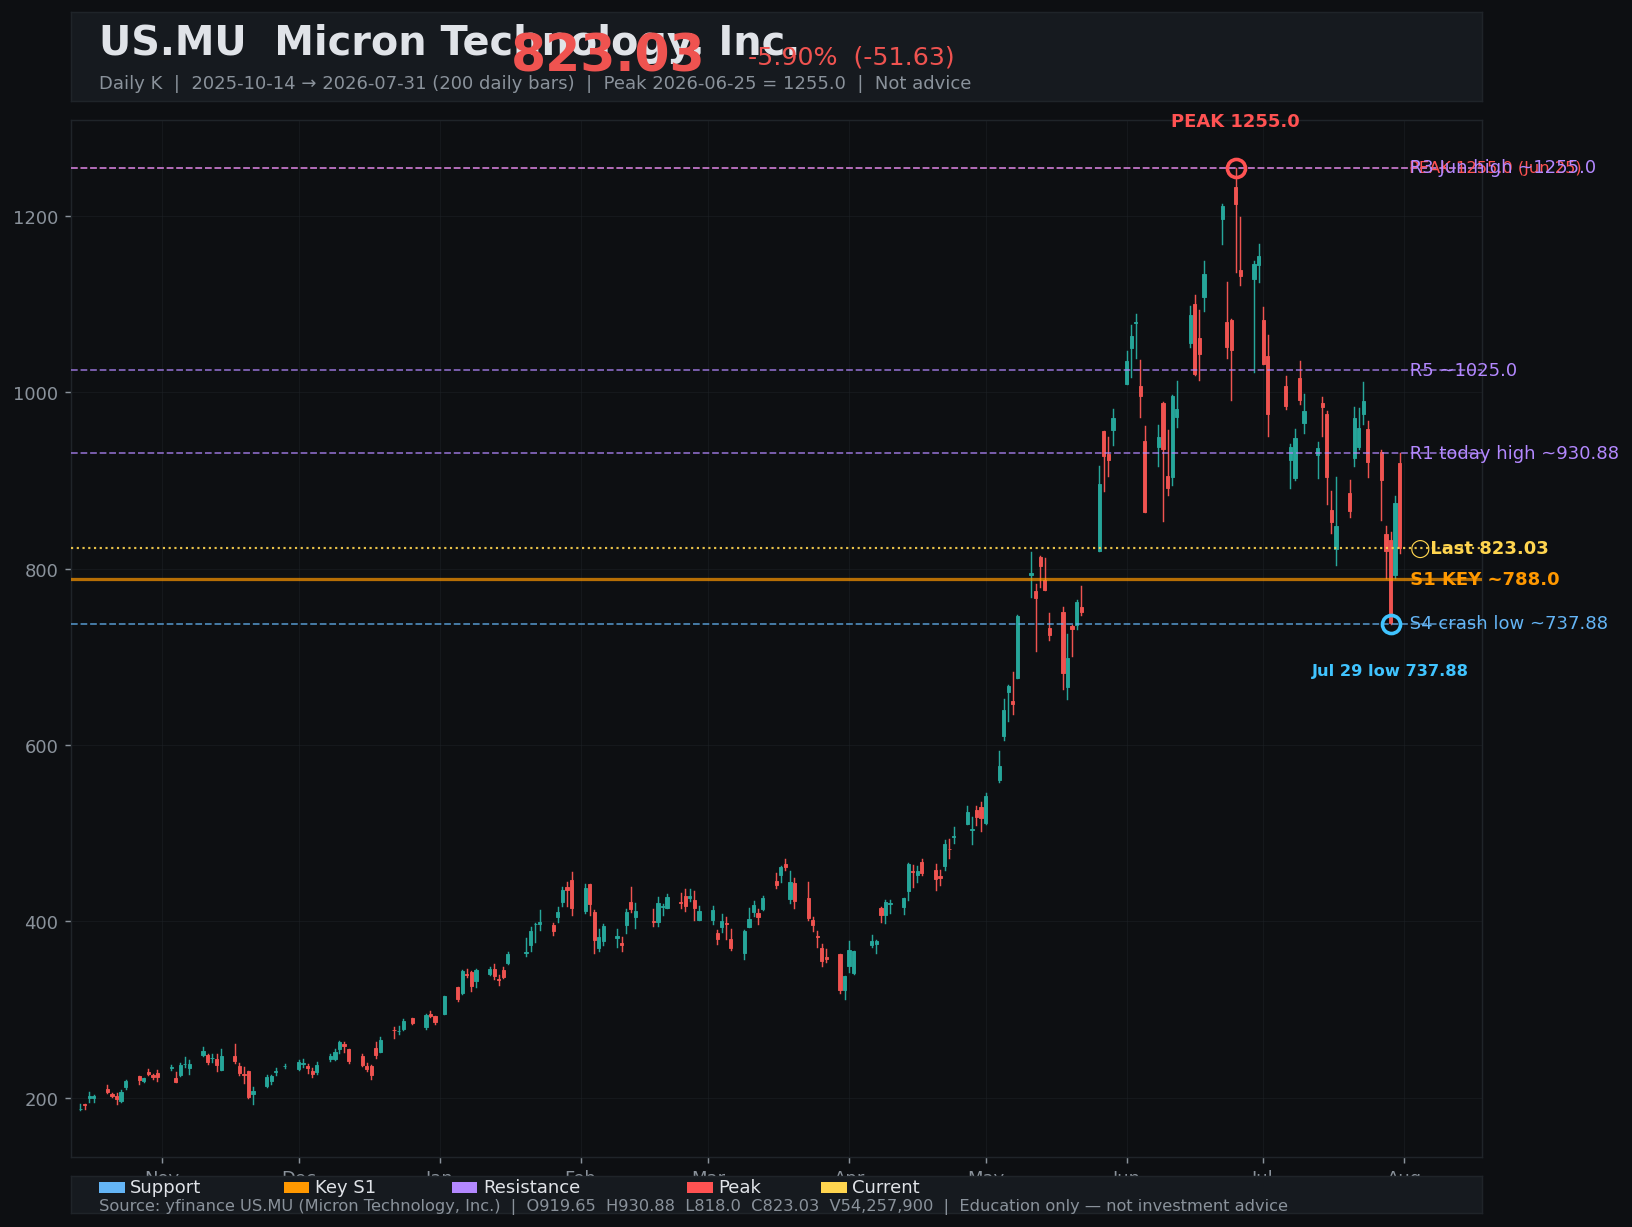Screen dimensions: 1632x1227
Task: Click the 1200 y-axis tick label
Action: click(36, 217)
